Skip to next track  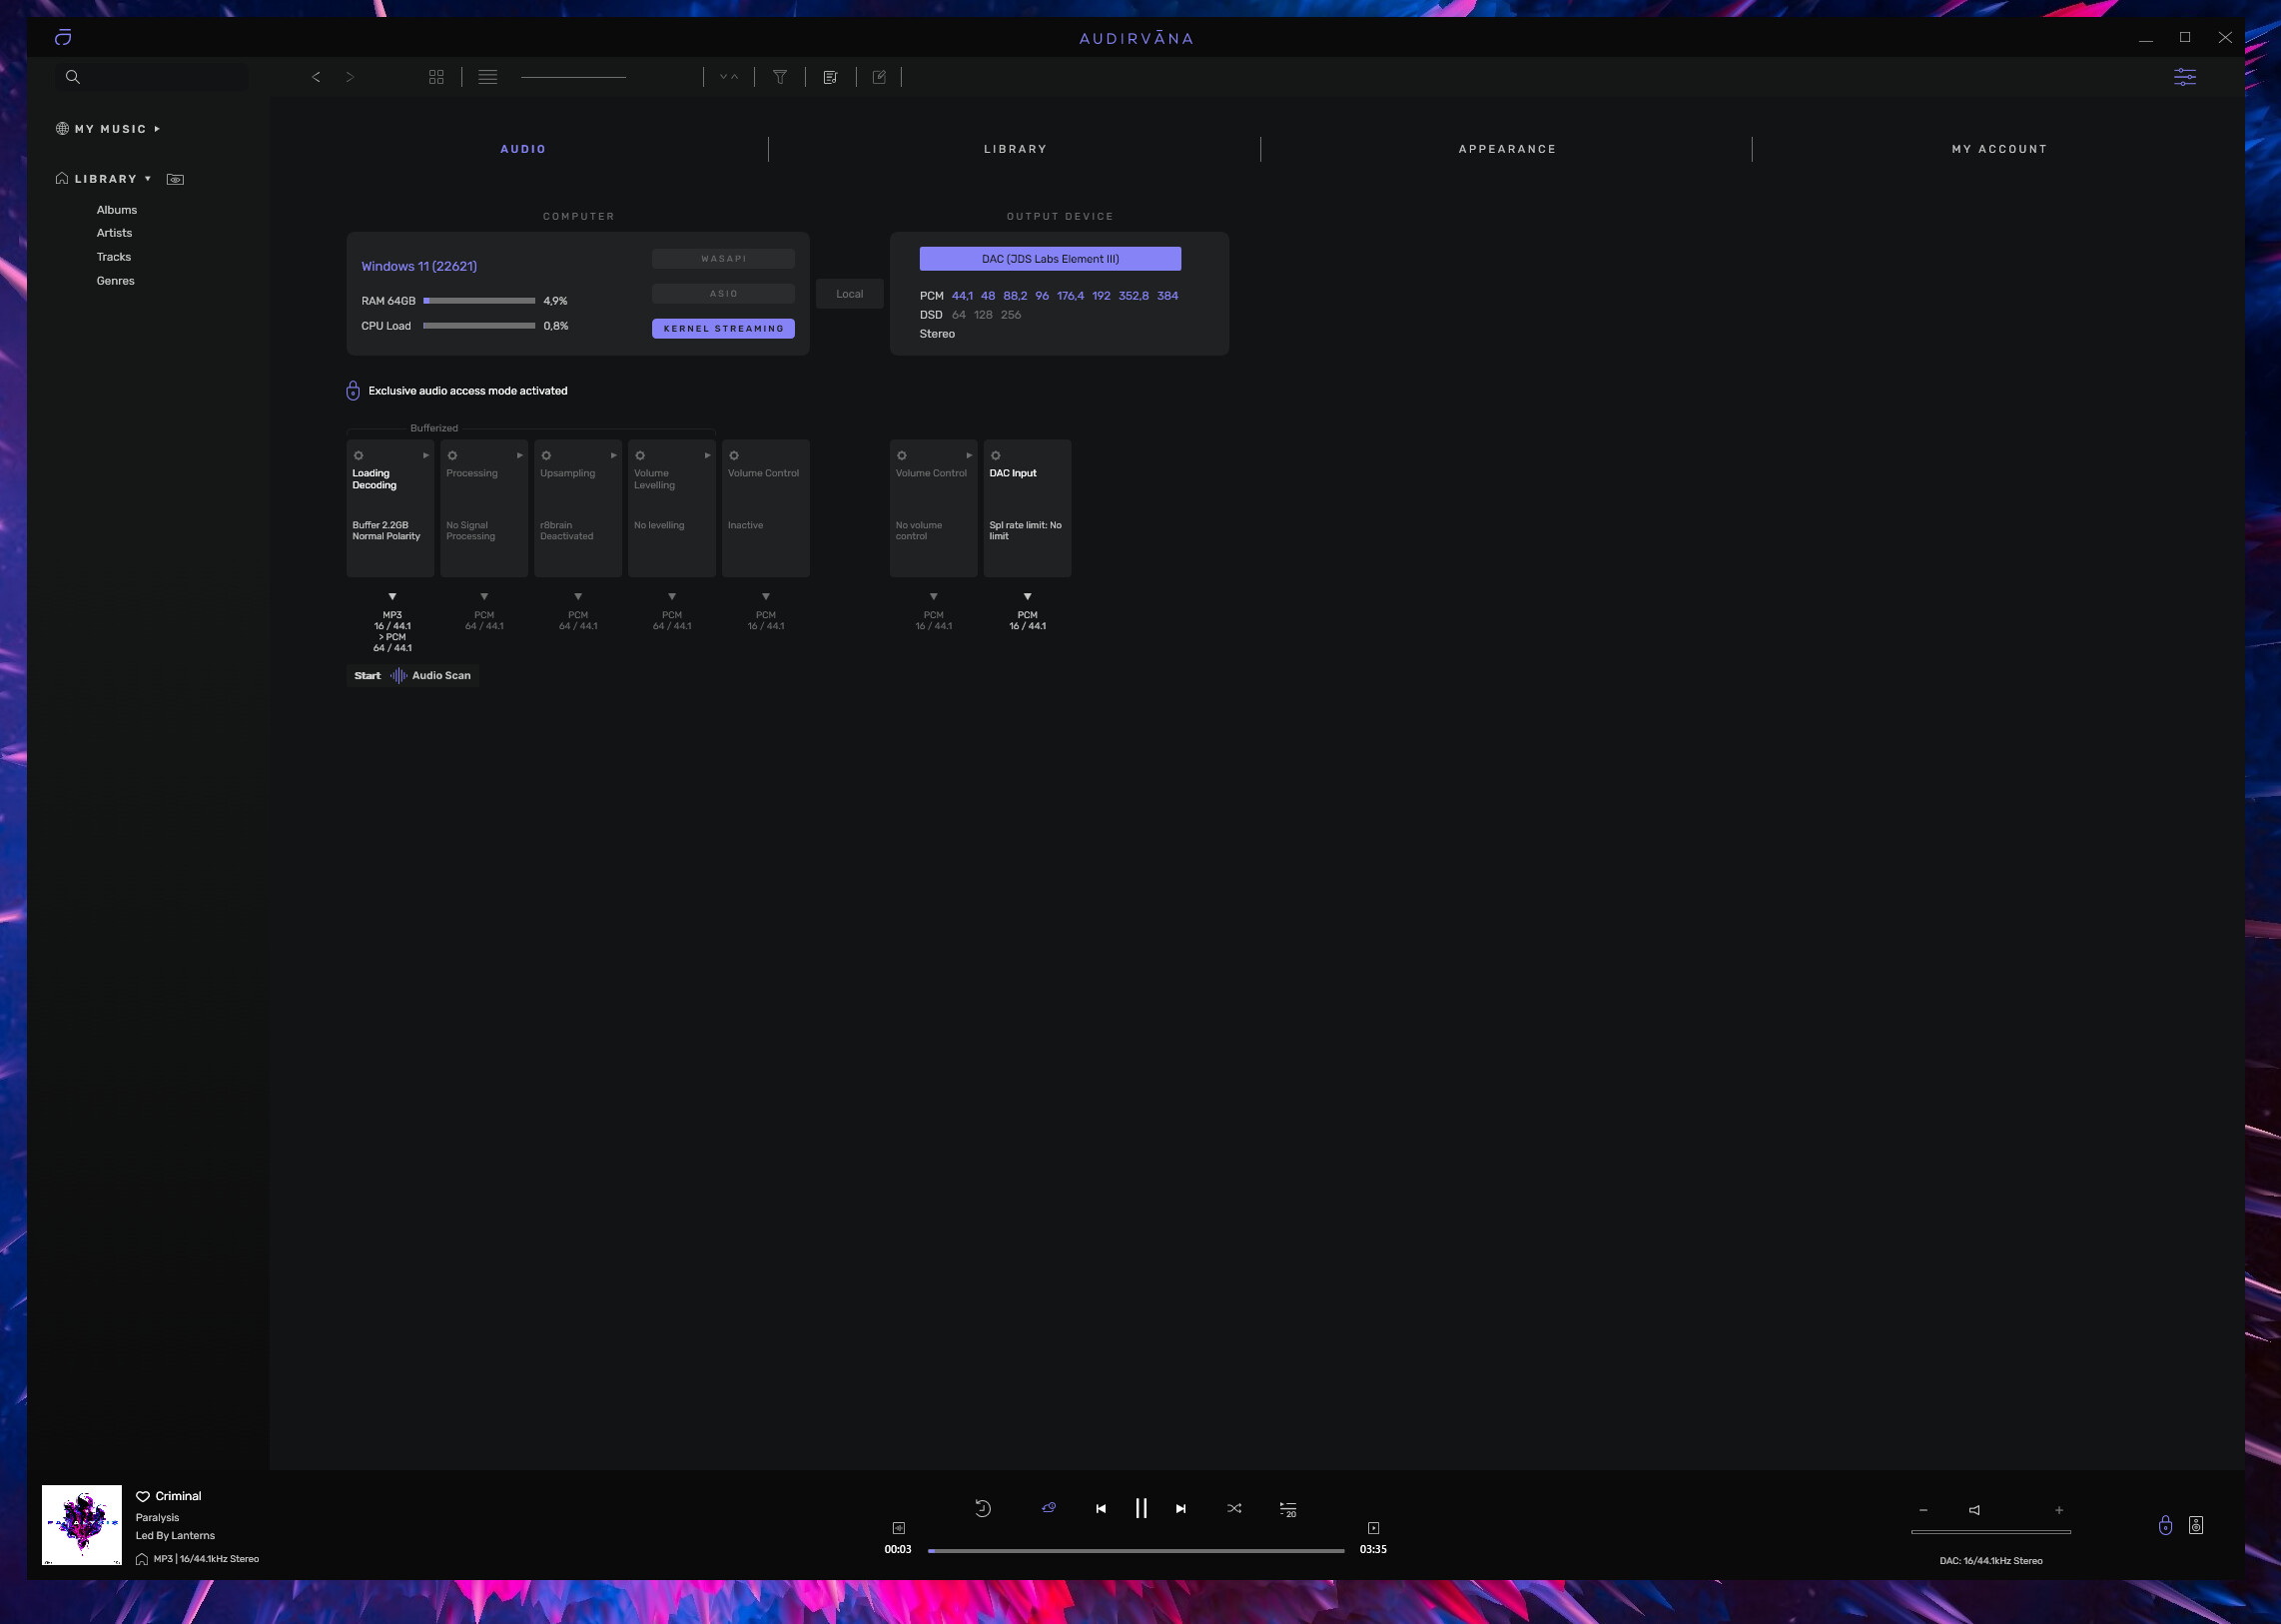pos(1181,1508)
